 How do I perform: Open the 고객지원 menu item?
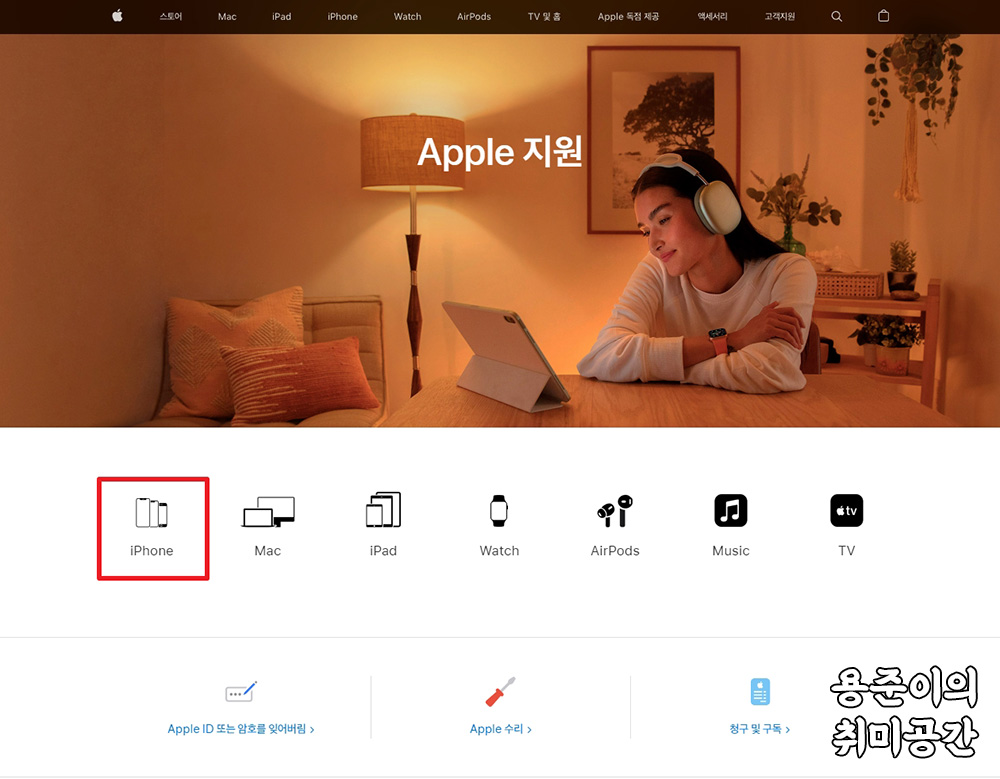pyautogui.click(x=779, y=17)
